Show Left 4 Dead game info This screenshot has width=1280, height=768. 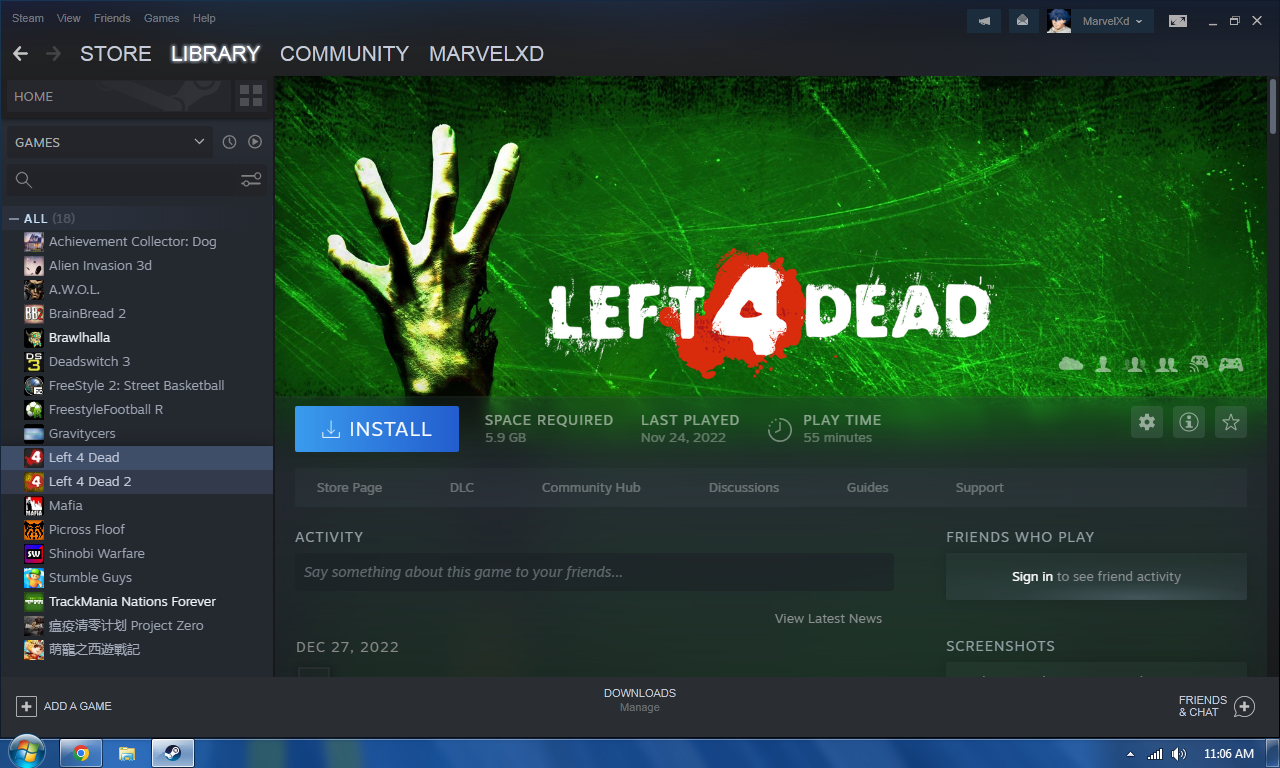[1189, 423]
